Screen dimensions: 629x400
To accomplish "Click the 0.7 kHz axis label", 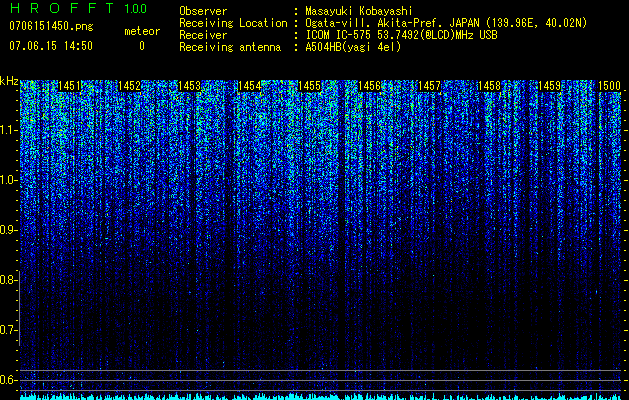I will (8, 330).
